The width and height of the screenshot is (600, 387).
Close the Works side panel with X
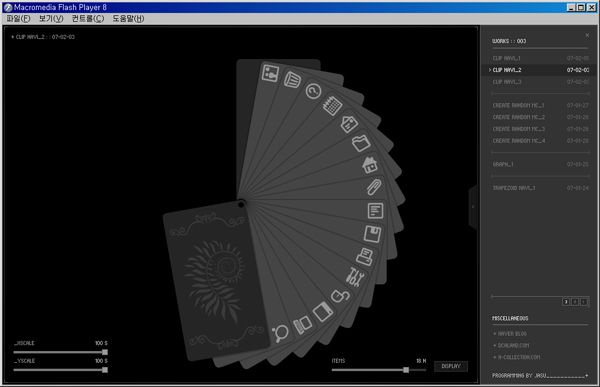(x=587, y=36)
